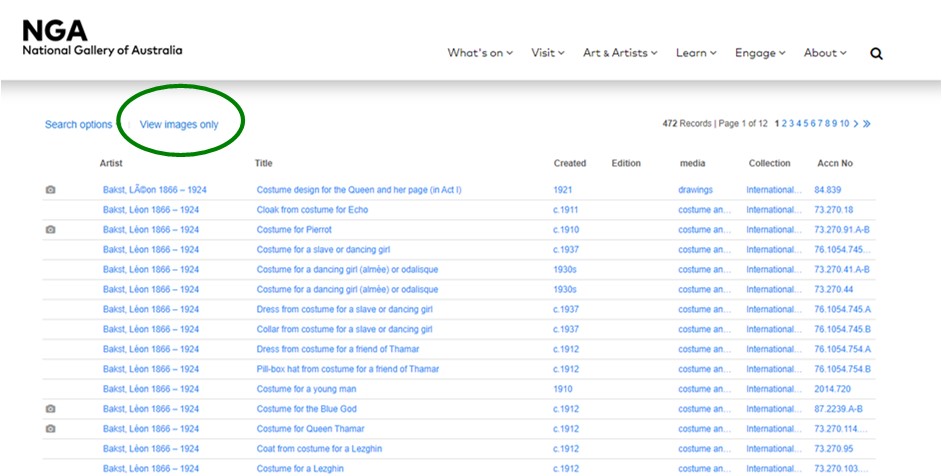Sort by the Created column header

point(570,163)
